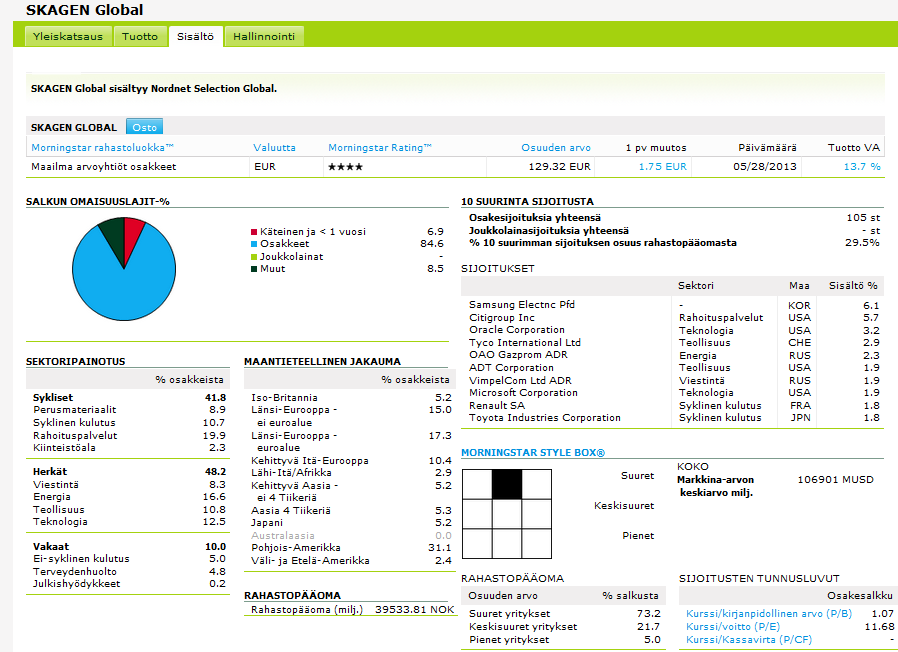Viewport: 898px width, 652px height.
Task: Click the filled large-blend style box cell
Action: pos(507,484)
